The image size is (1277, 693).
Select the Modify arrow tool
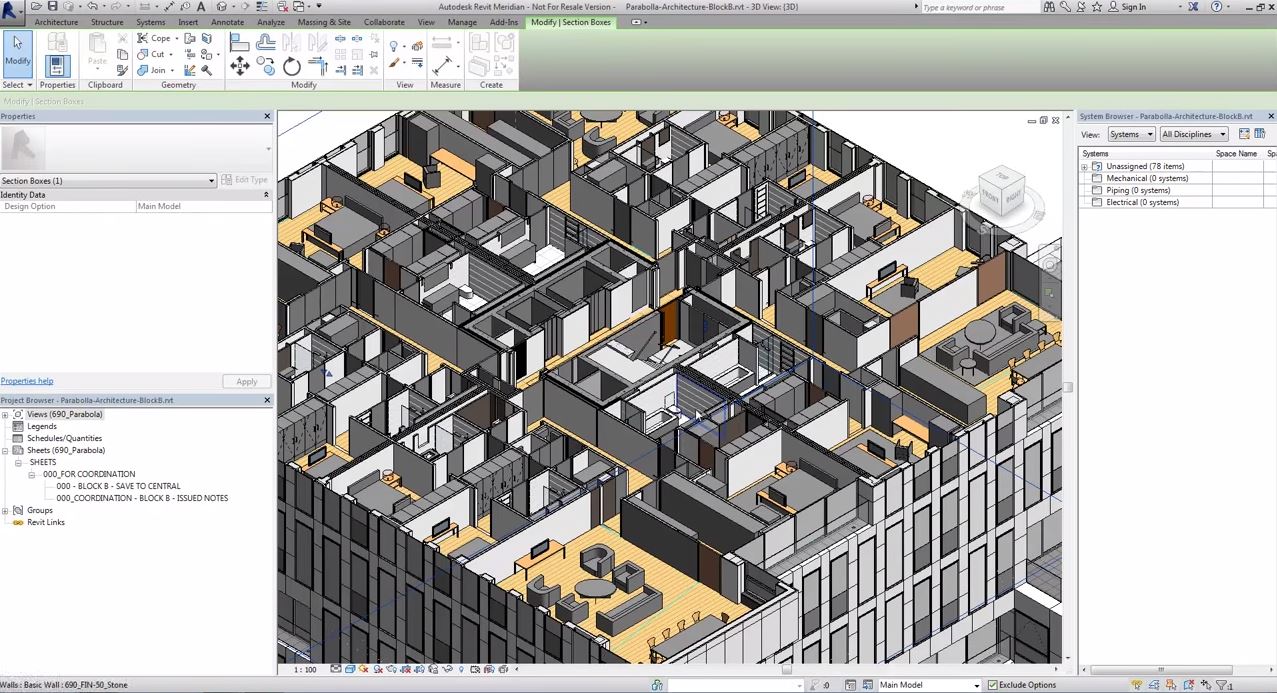pyautogui.click(x=16, y=55)
